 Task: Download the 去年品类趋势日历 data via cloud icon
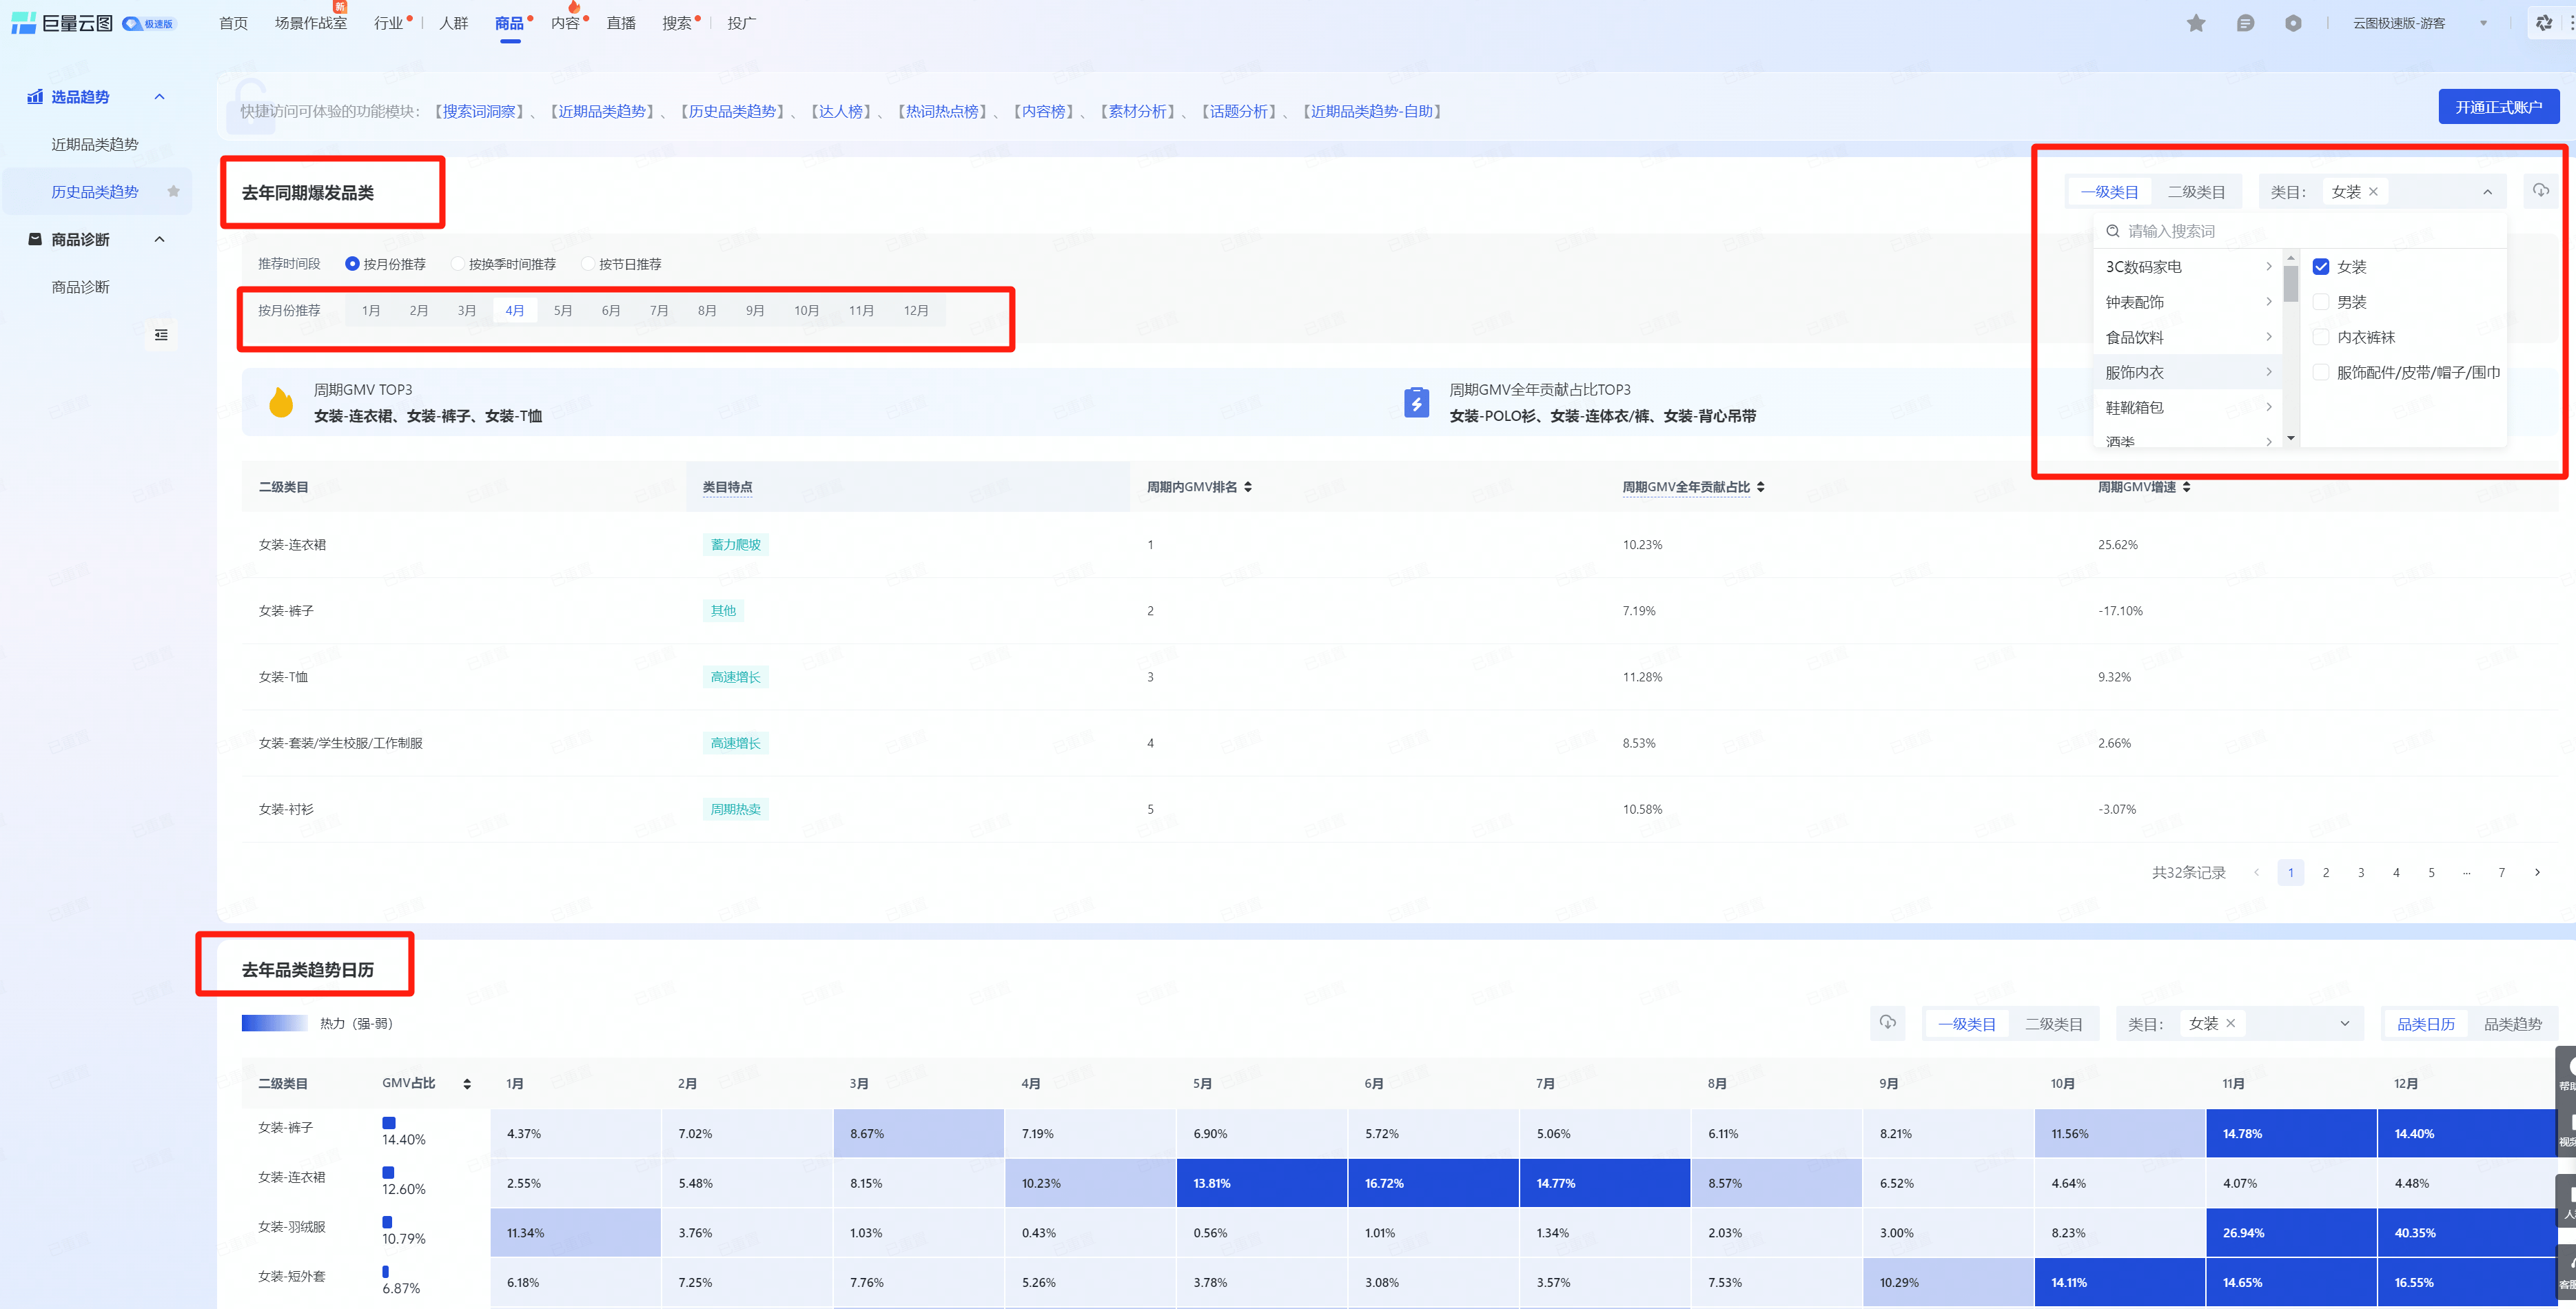1887,1022
